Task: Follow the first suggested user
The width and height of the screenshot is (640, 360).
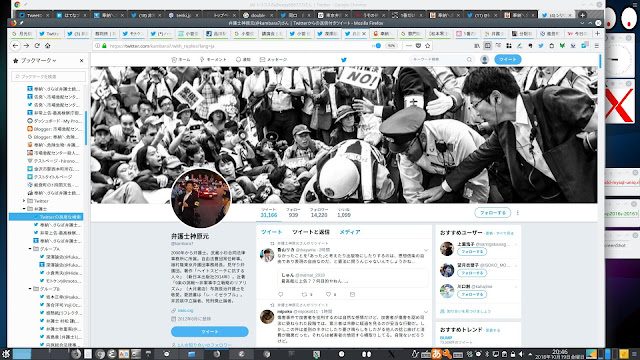Action: pos(472,252)
